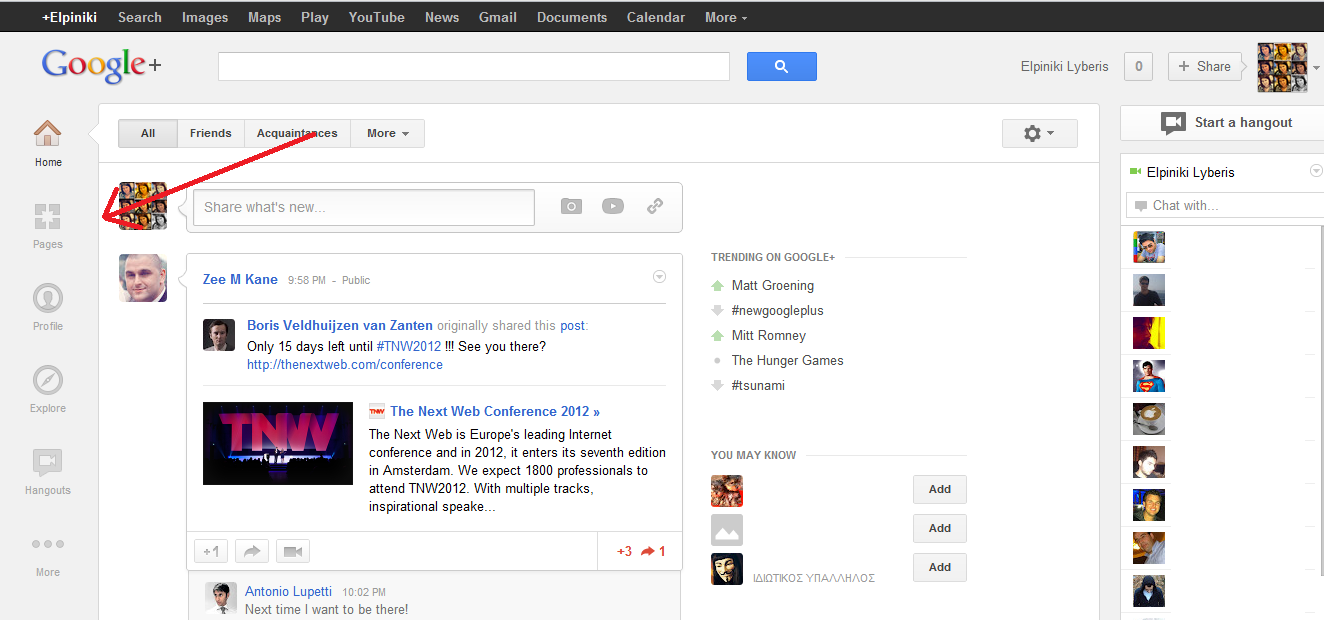
Task: Open the TNW conference thumbnail image
Action: pos(278,443)
